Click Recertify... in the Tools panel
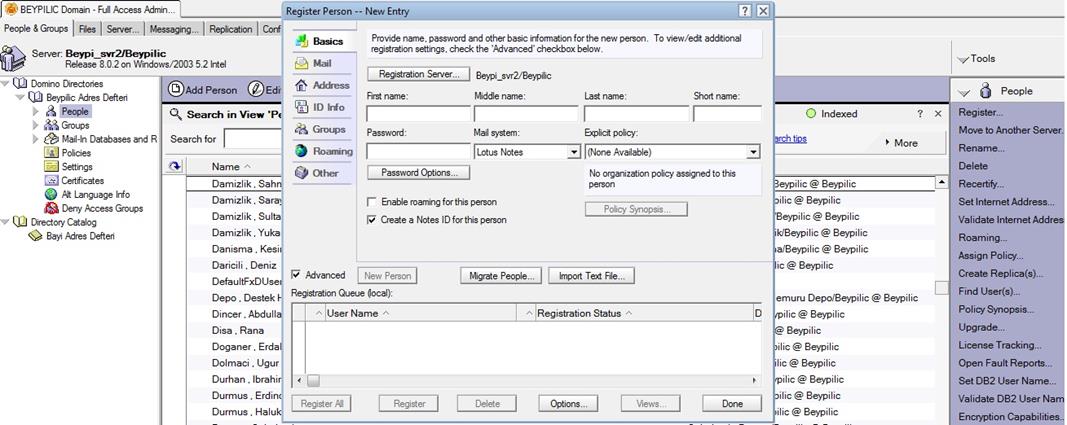Viewport: 1067px width, 425px height. pyautogui.click(x=981, y=184)
